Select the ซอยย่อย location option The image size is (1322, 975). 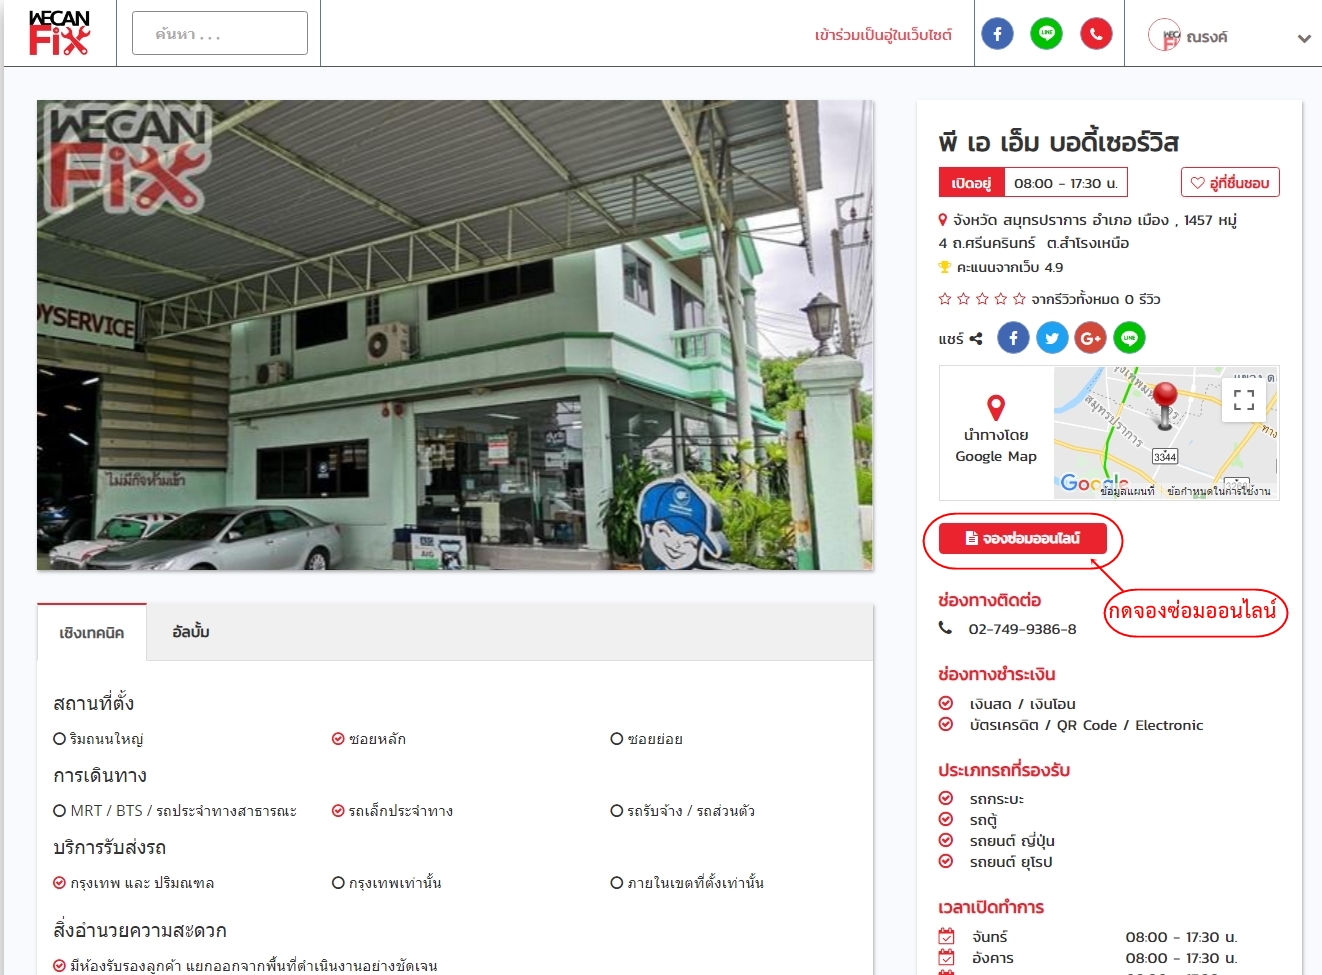click(x=647, y=739)
